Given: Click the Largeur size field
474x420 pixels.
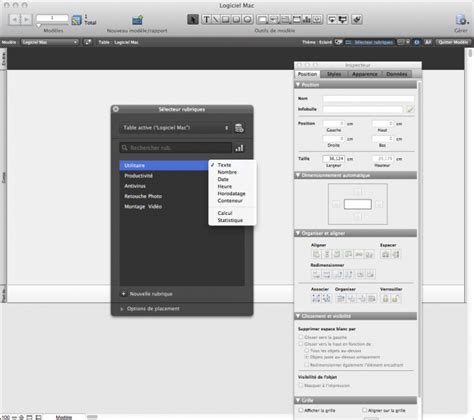Looking at the screenshot, I should pos(334,159).
